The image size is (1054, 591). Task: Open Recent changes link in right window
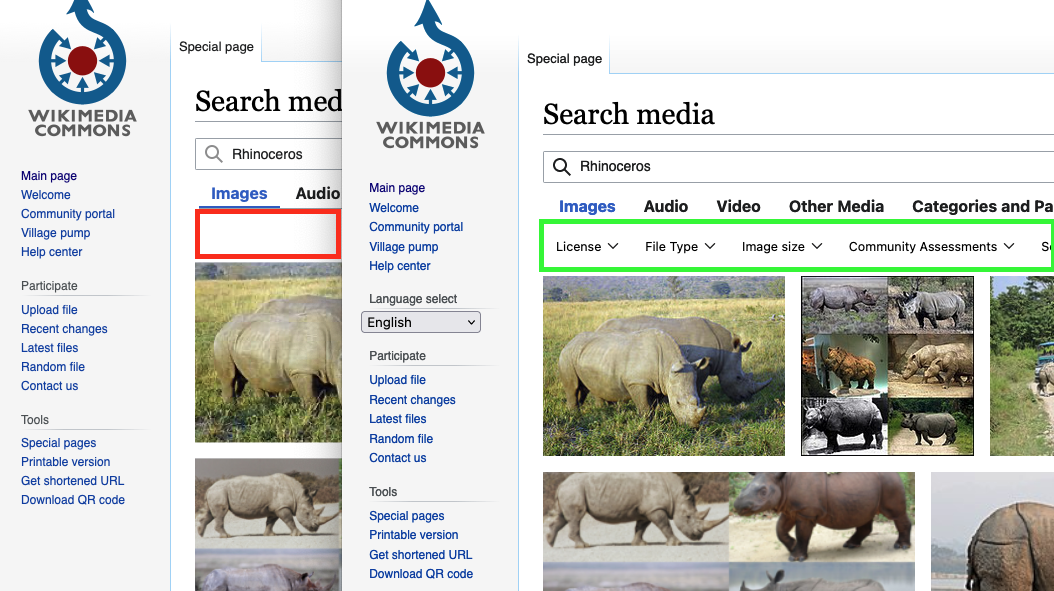tap(411, 399)
